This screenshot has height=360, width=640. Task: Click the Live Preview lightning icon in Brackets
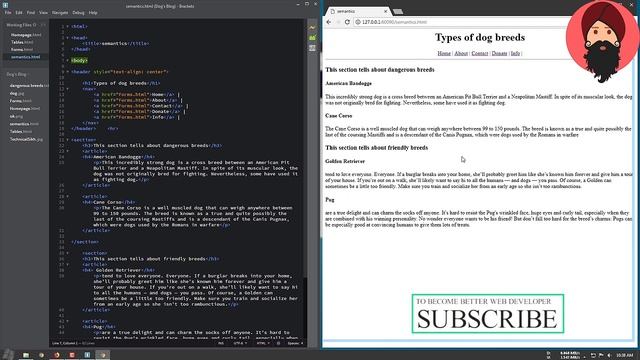click(x=312, y=27)
